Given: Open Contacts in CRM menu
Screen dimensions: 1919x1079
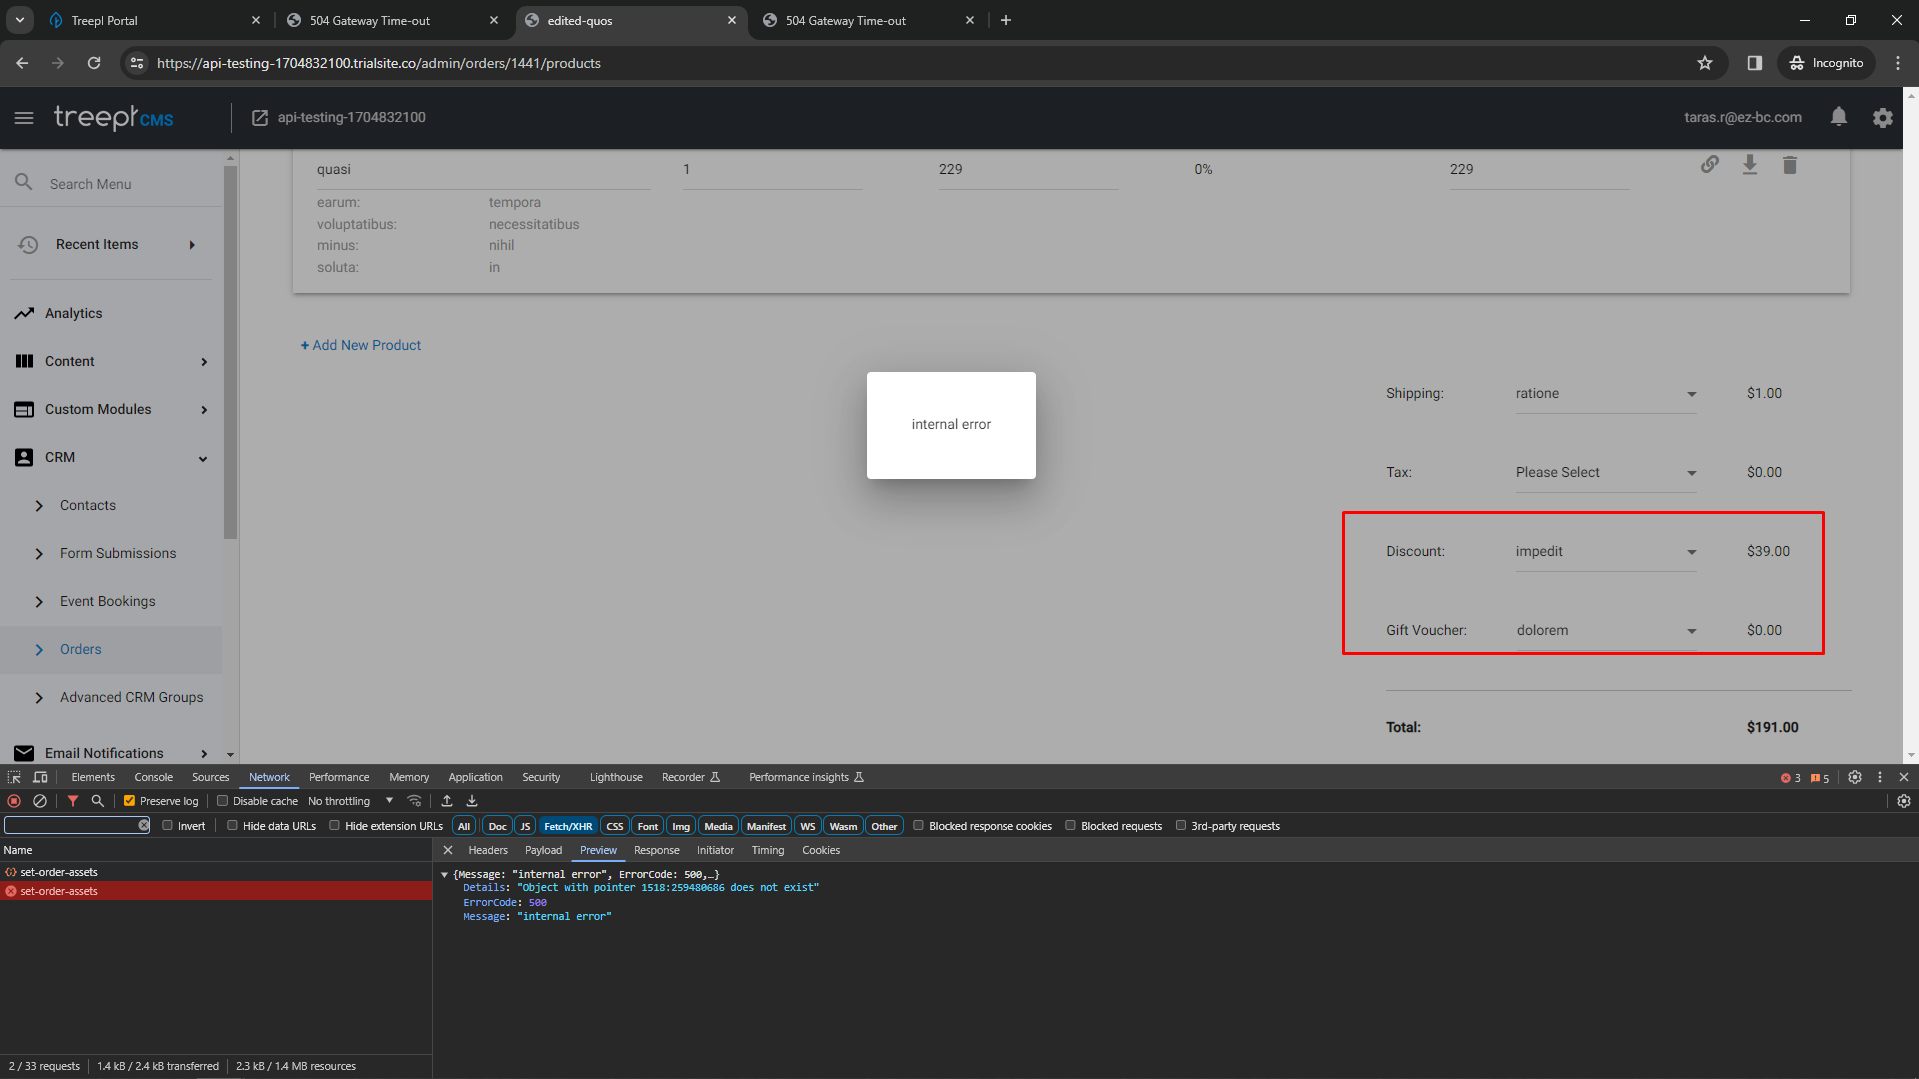Looking at the screenshot, I should (88, 505).
